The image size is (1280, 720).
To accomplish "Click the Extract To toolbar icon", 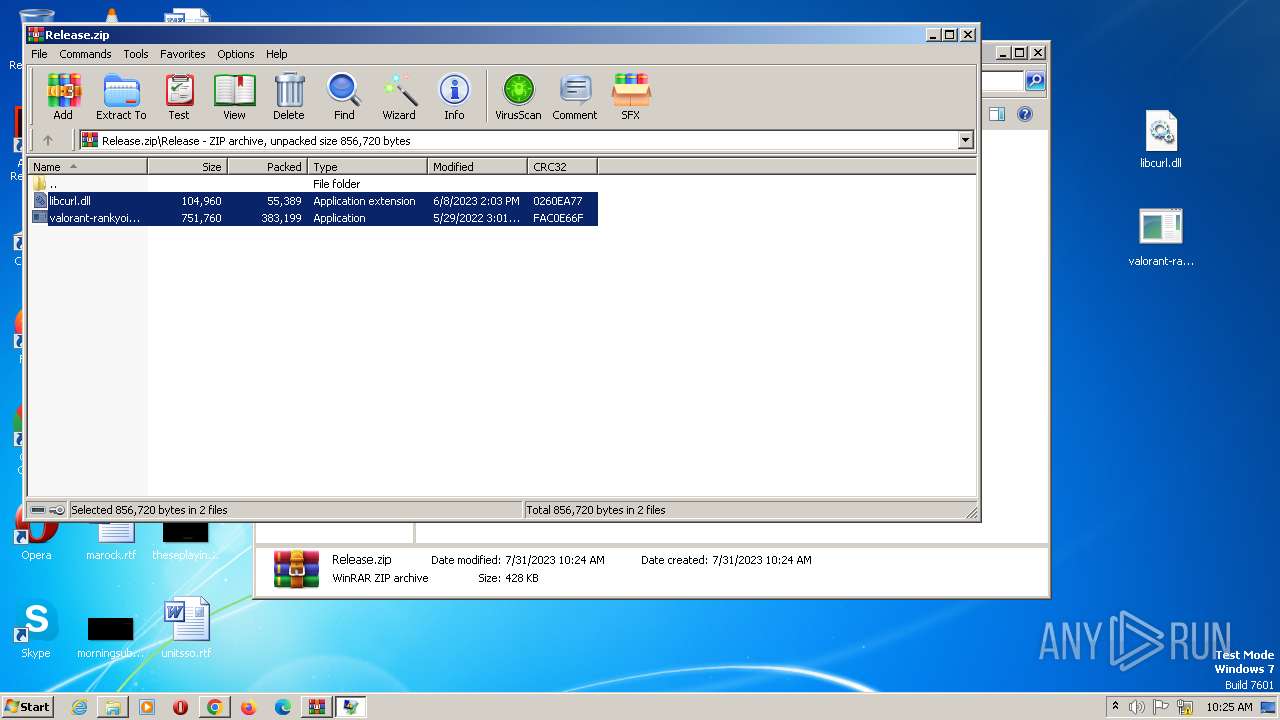I will [x=121, y=97].
